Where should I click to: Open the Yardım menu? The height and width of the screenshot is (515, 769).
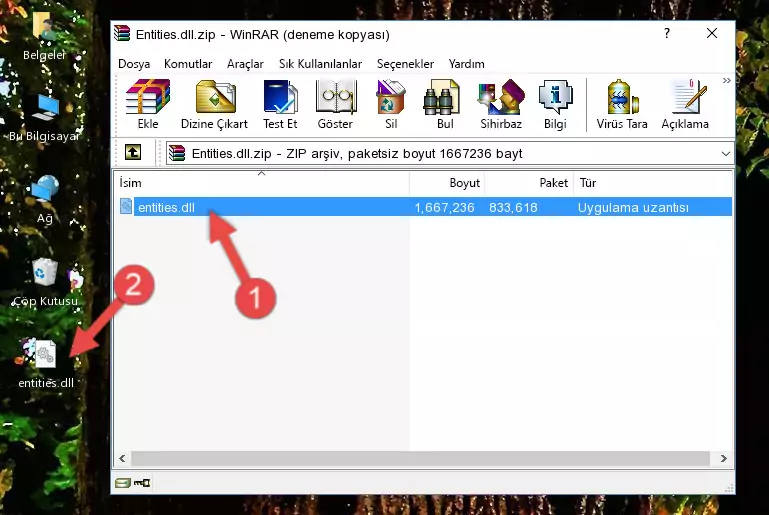466,64
